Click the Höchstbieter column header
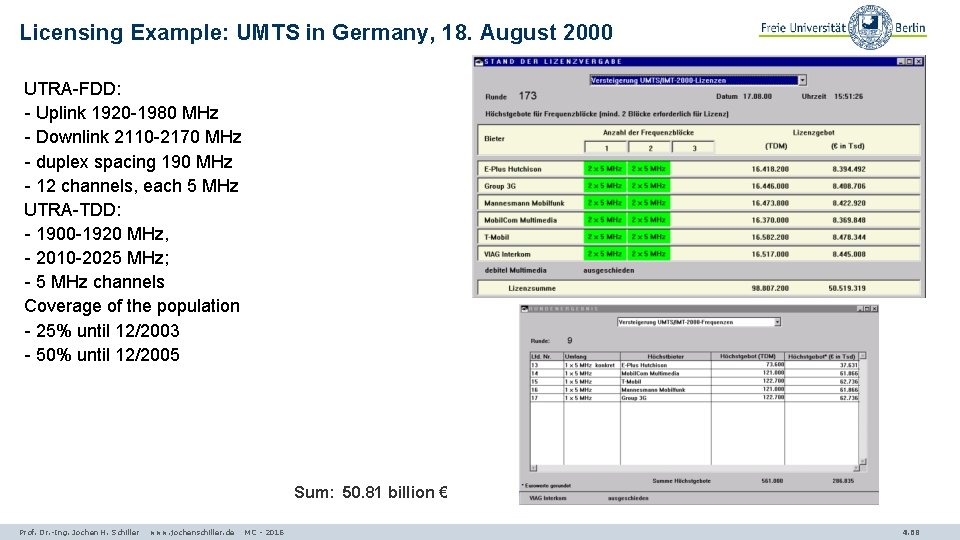This screenshot has height=540, width=960. pos(666,356)
